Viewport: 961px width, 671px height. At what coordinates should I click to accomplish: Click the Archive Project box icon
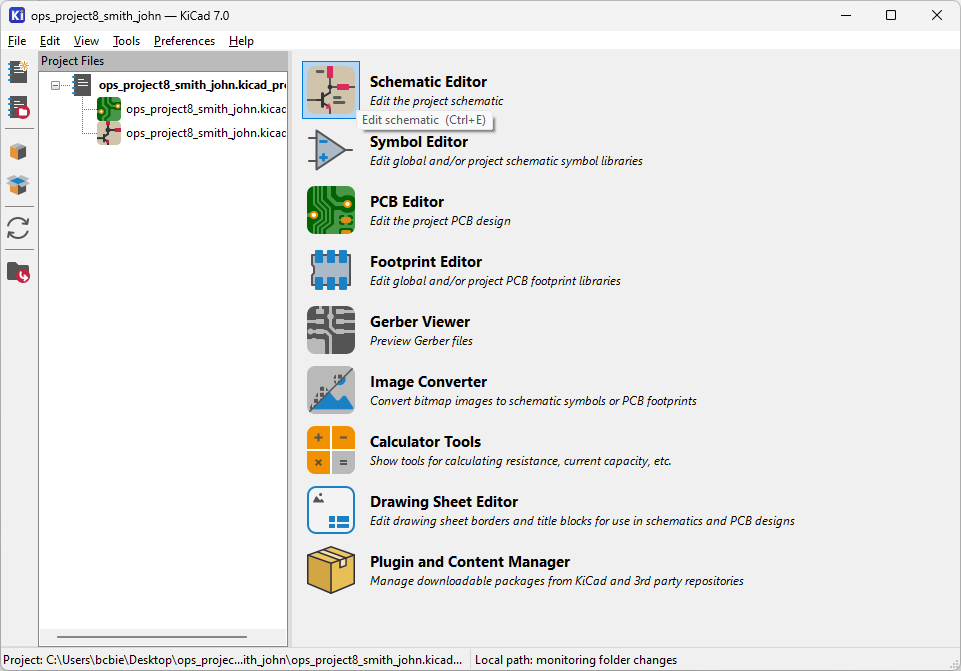18,151
